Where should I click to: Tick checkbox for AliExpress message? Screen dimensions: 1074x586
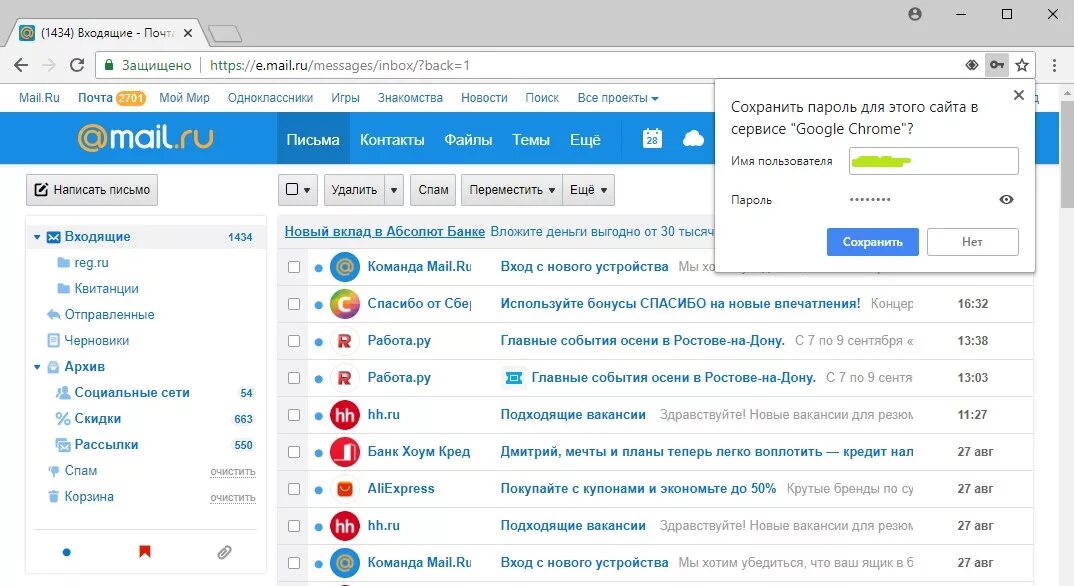tap(294, 489)
